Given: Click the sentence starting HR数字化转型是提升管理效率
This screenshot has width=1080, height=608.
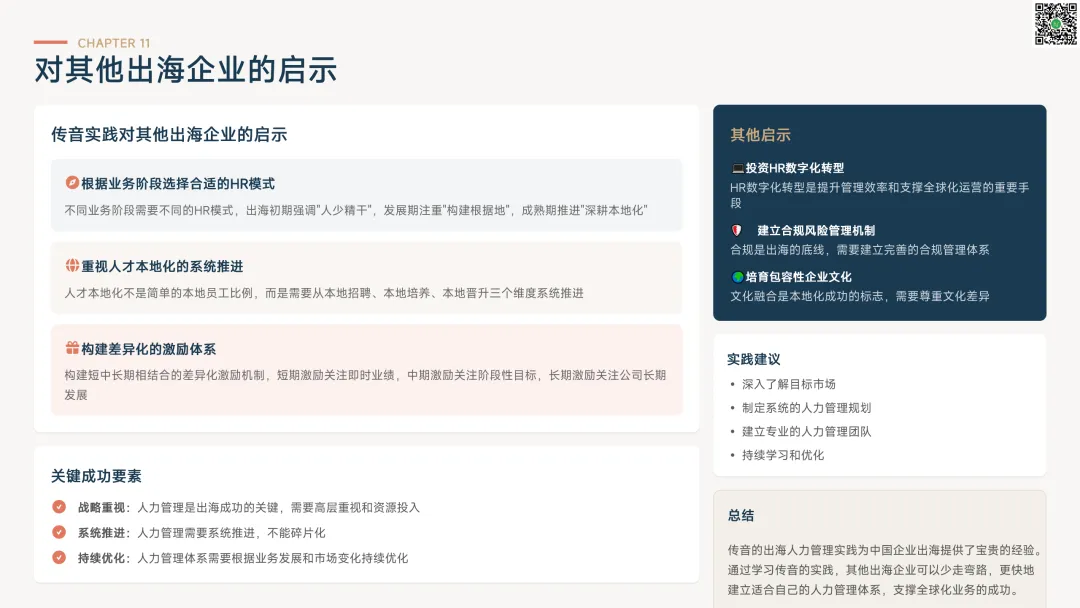Looking at the screenshot, I should [x=880, y=195].
